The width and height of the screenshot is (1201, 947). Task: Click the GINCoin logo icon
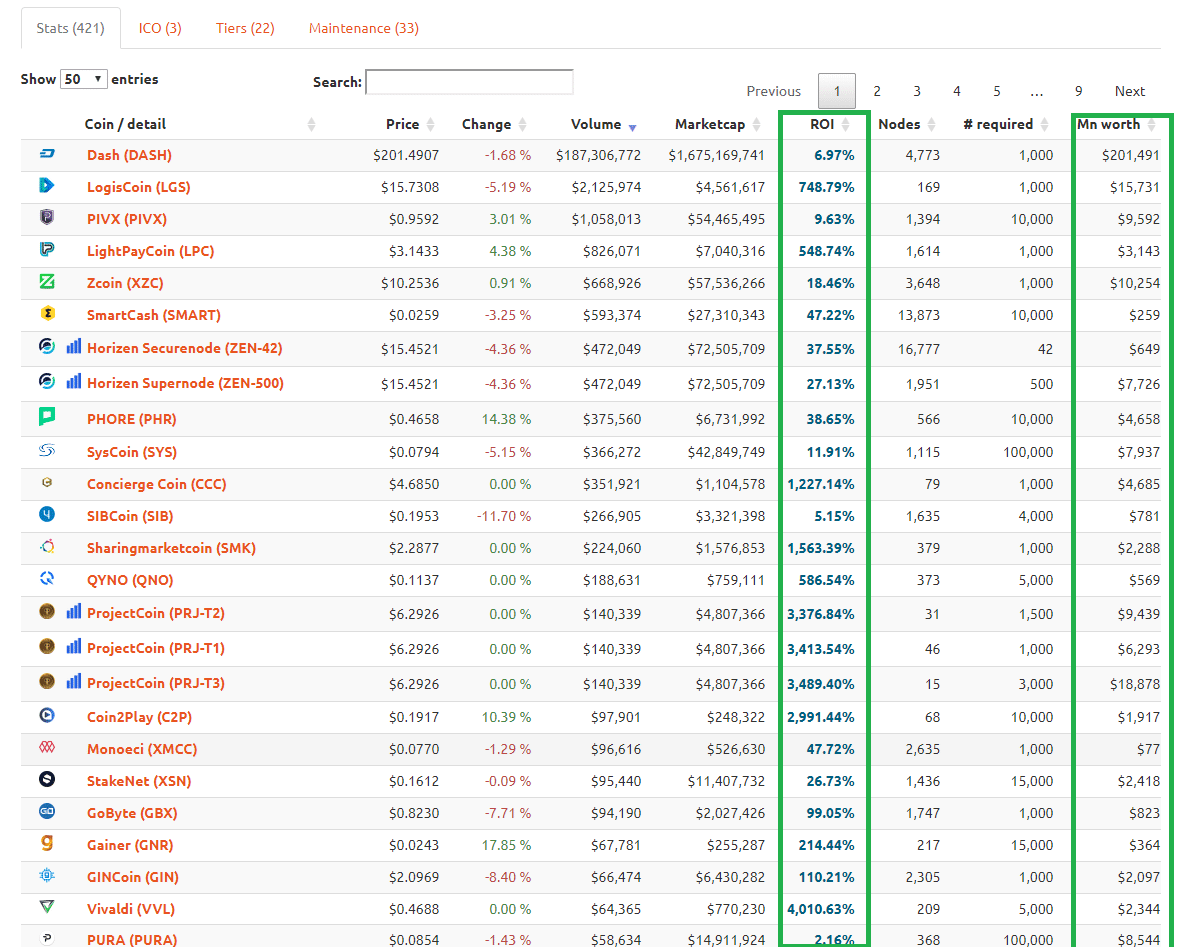coord(46,875)
